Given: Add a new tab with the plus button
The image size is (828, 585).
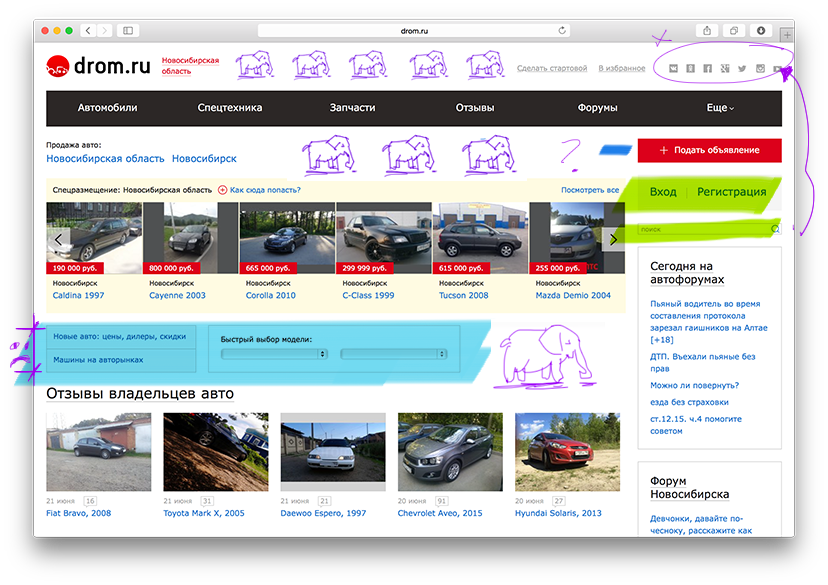Looking at the screenshot, I should [x=787, y=35].
